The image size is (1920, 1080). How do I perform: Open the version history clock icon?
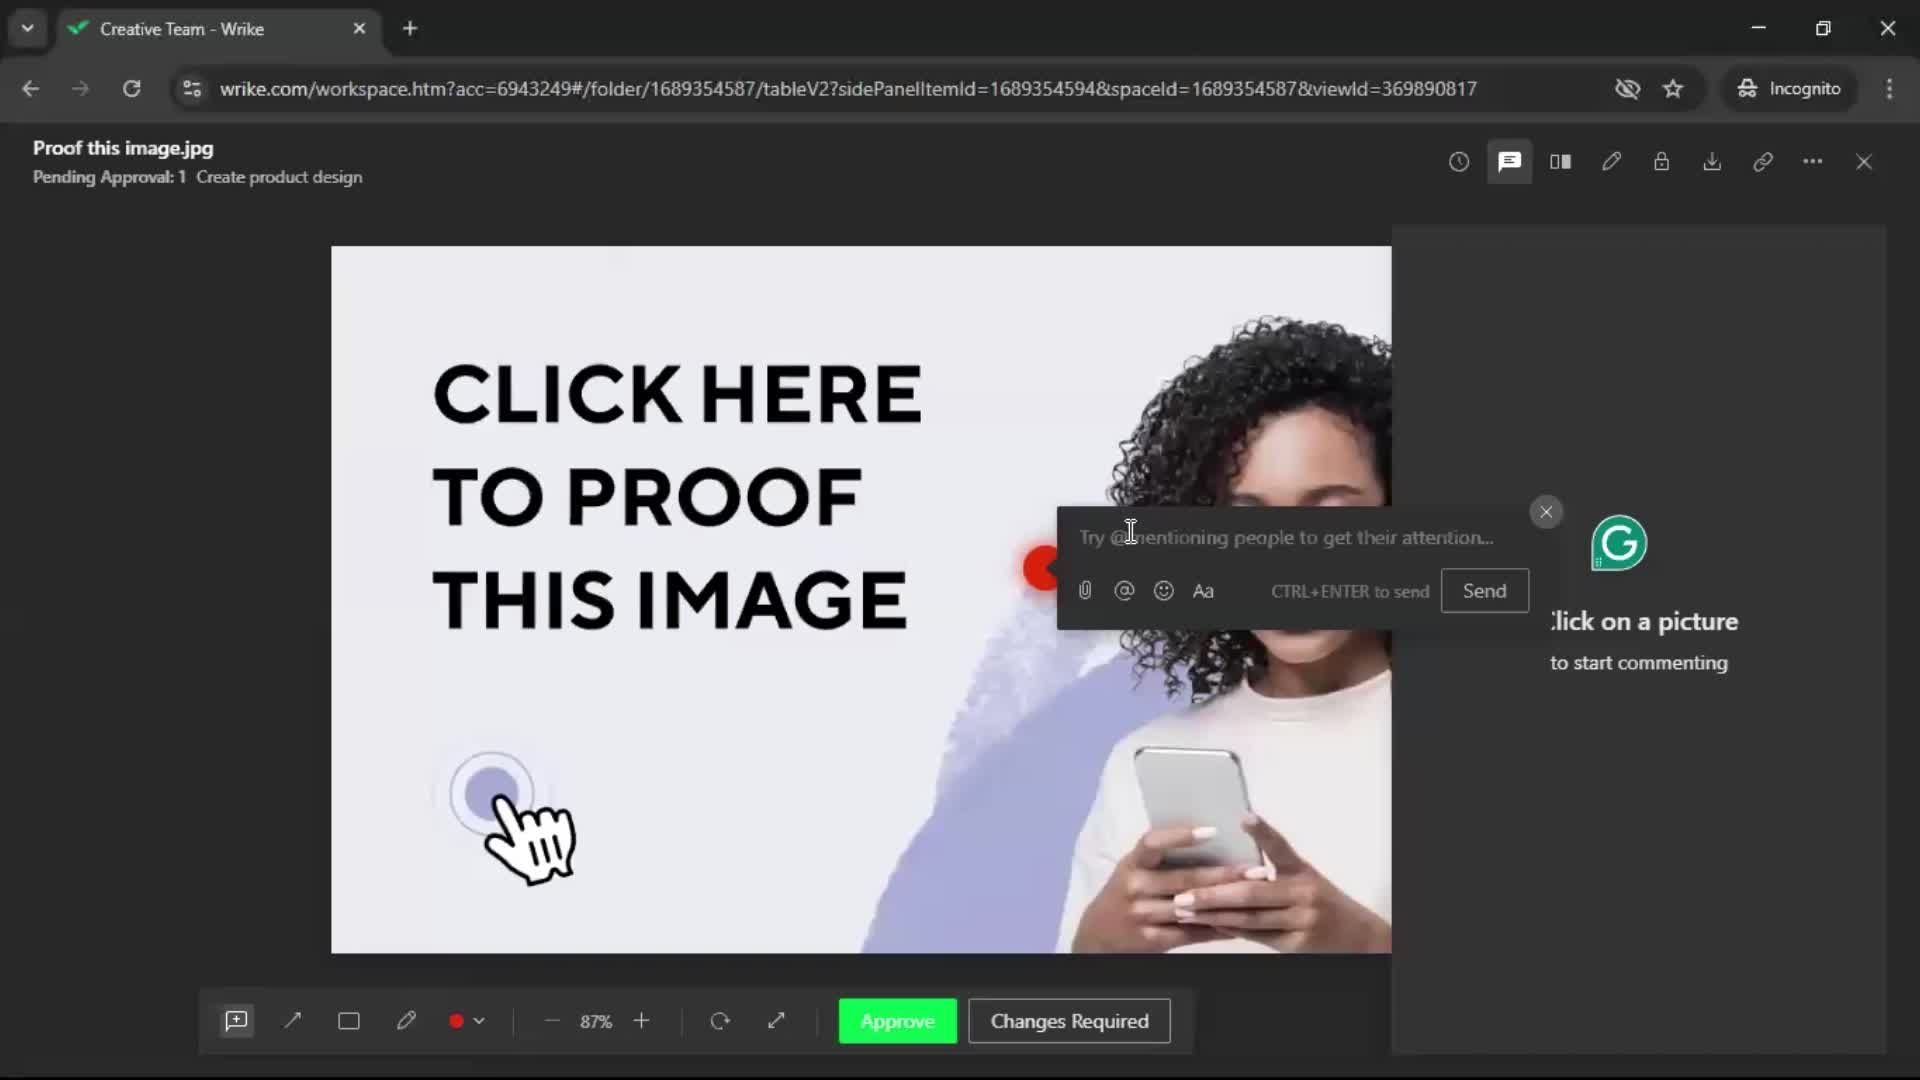1459,162
